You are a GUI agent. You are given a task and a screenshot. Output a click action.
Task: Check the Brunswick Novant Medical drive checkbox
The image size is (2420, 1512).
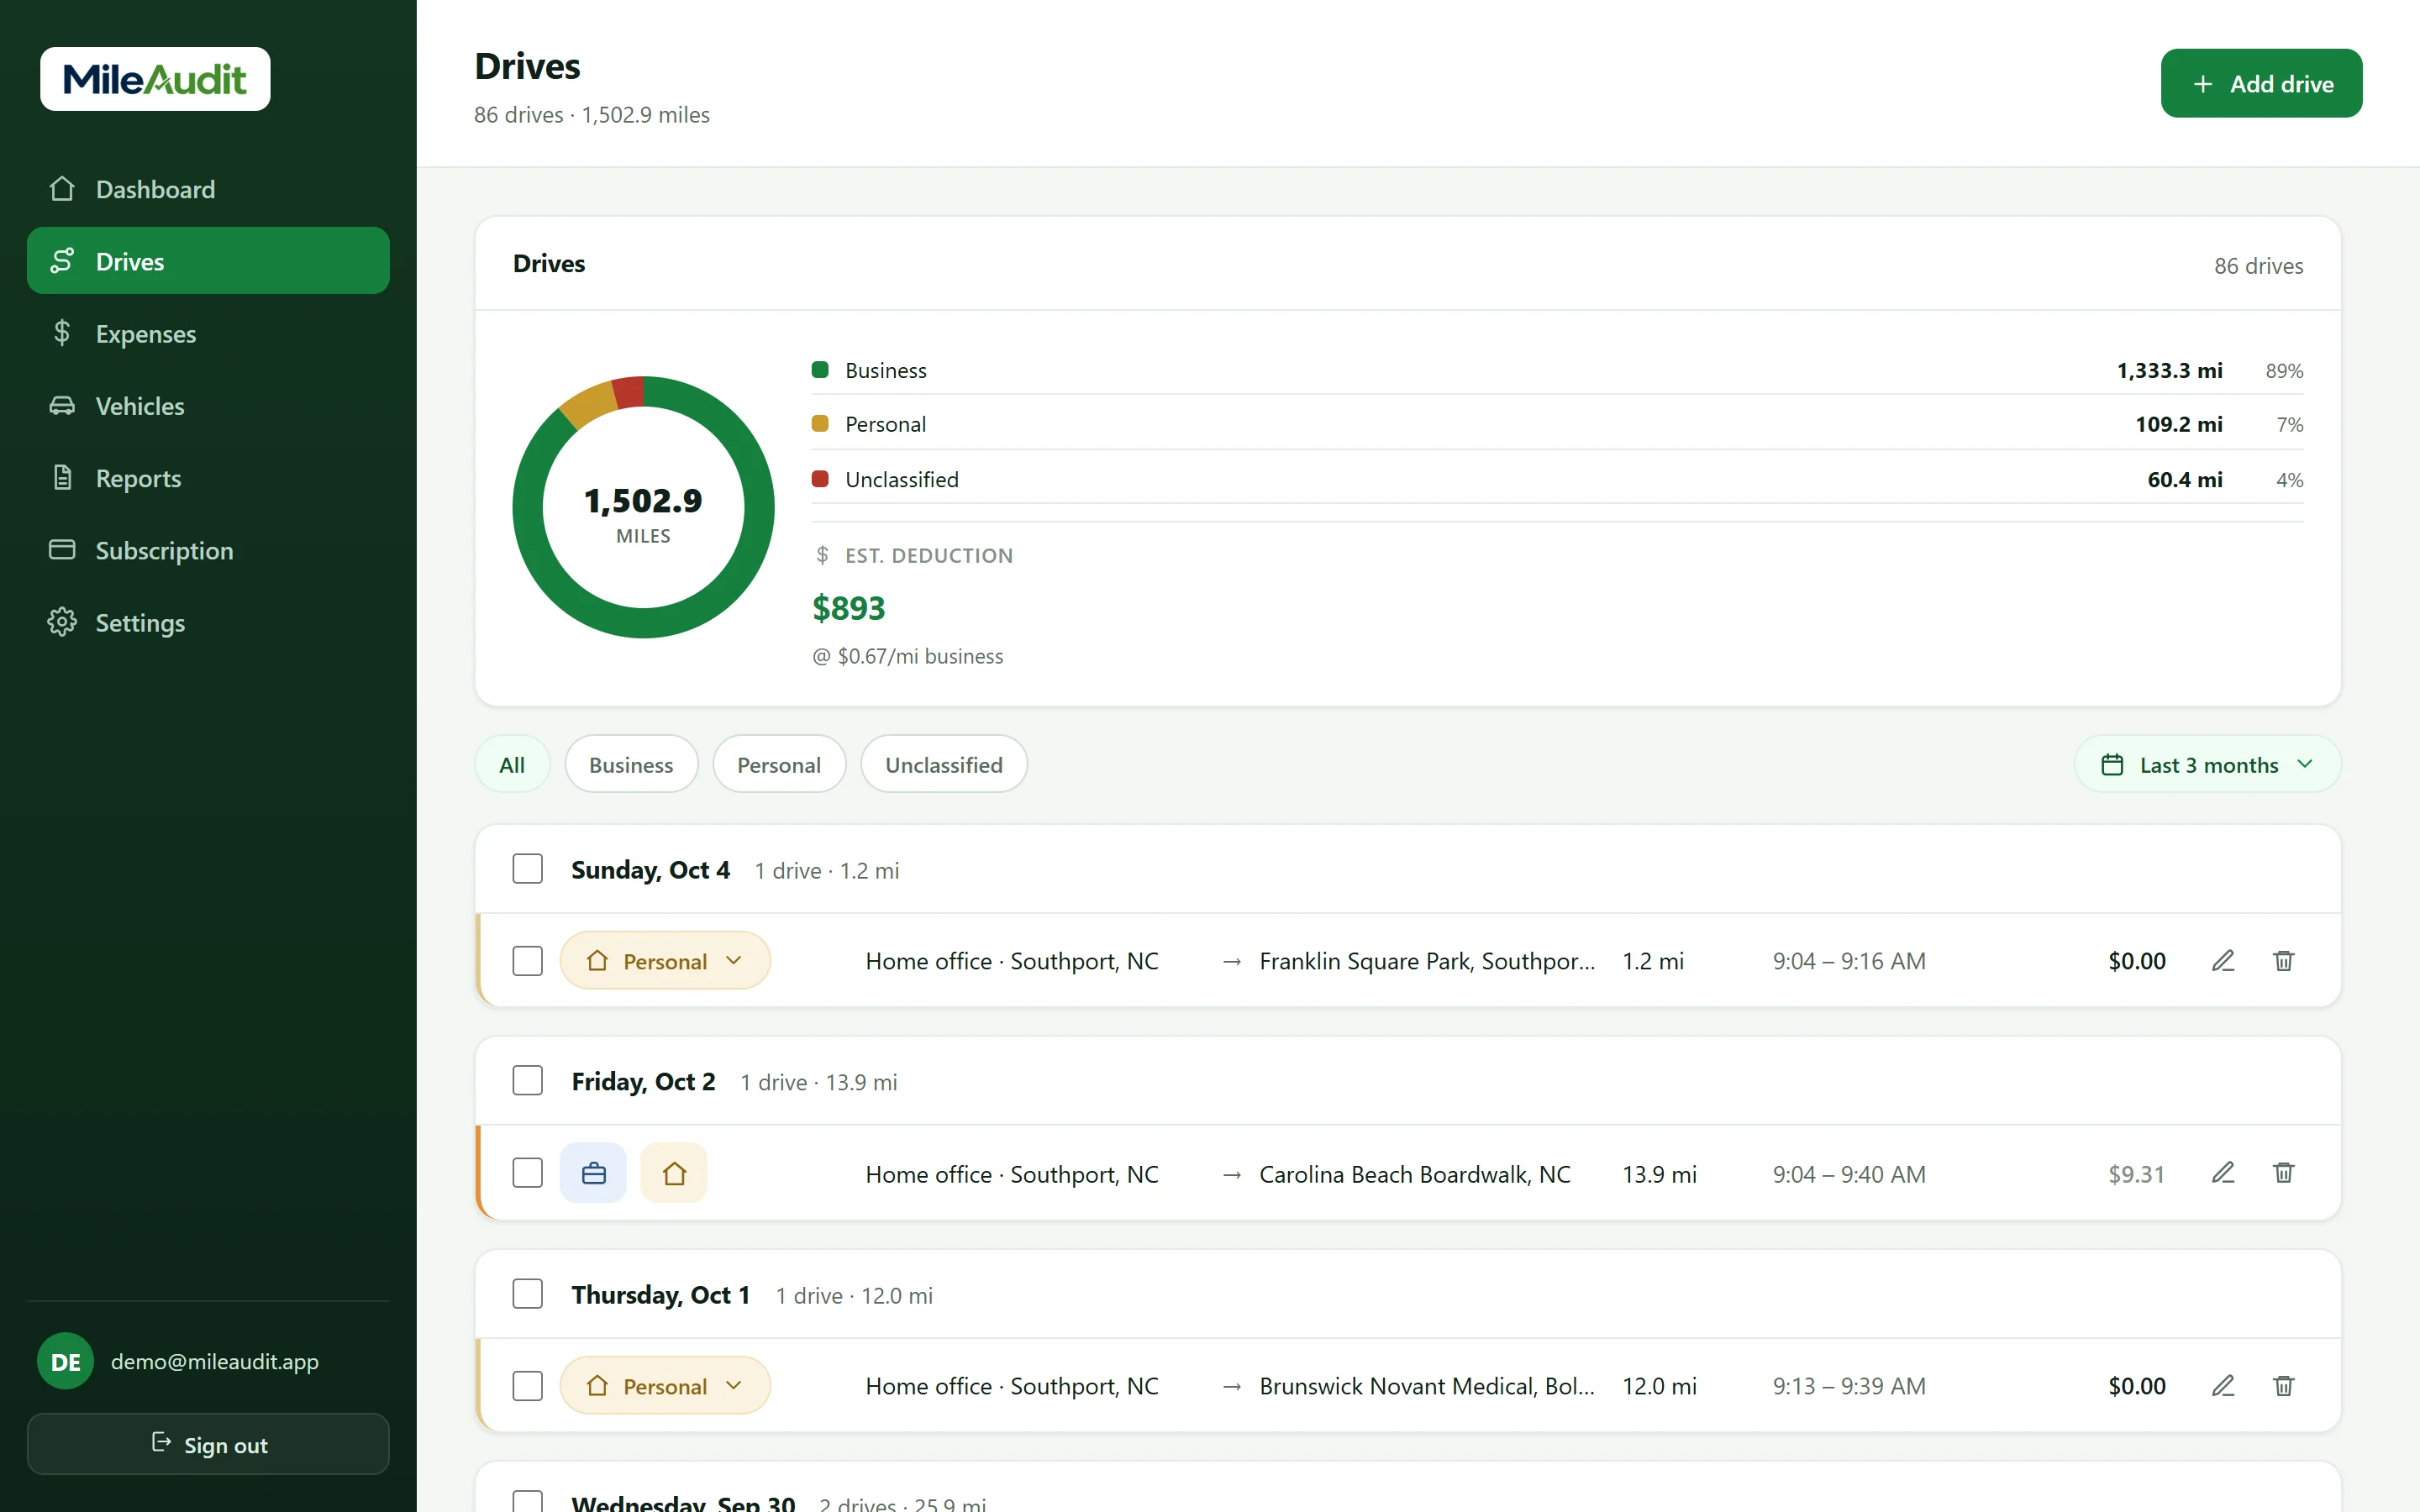point(527,1386)
